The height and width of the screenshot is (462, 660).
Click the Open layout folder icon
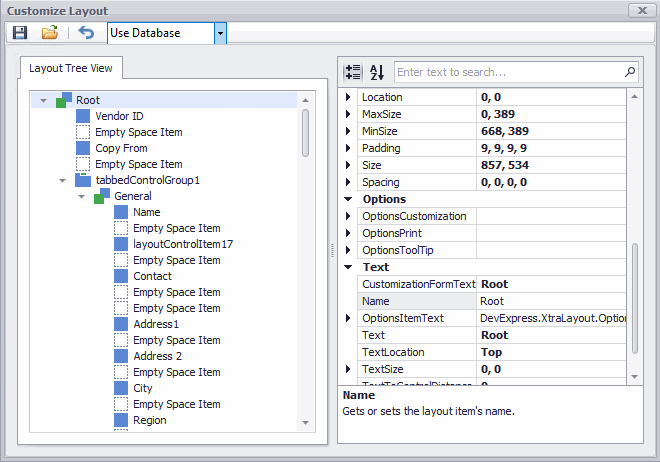49,33
